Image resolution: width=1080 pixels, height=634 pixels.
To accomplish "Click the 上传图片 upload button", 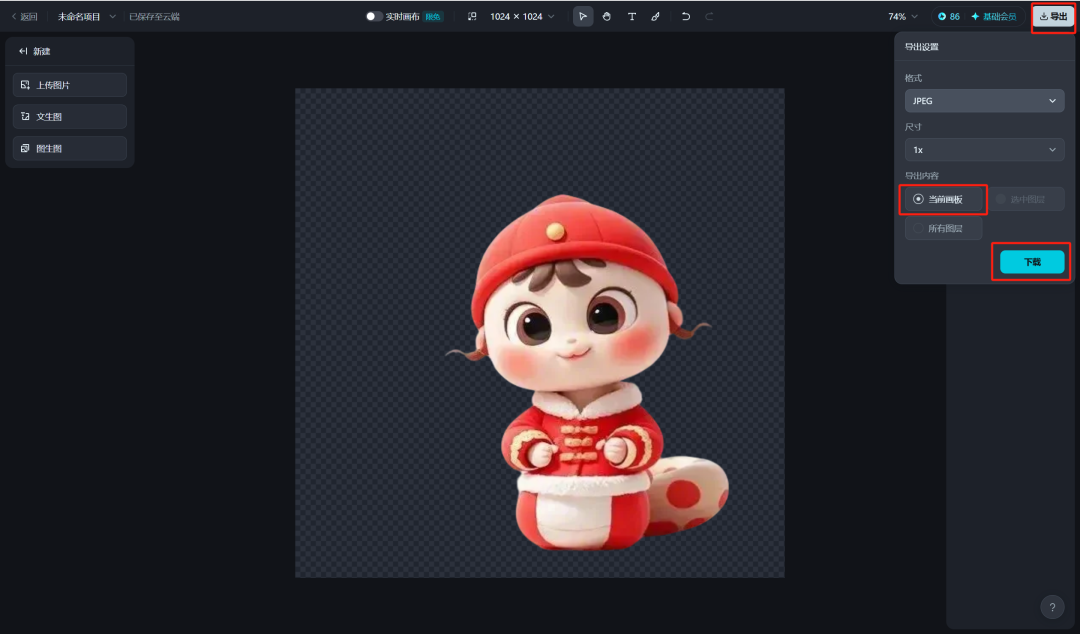I will coord(68,84).
